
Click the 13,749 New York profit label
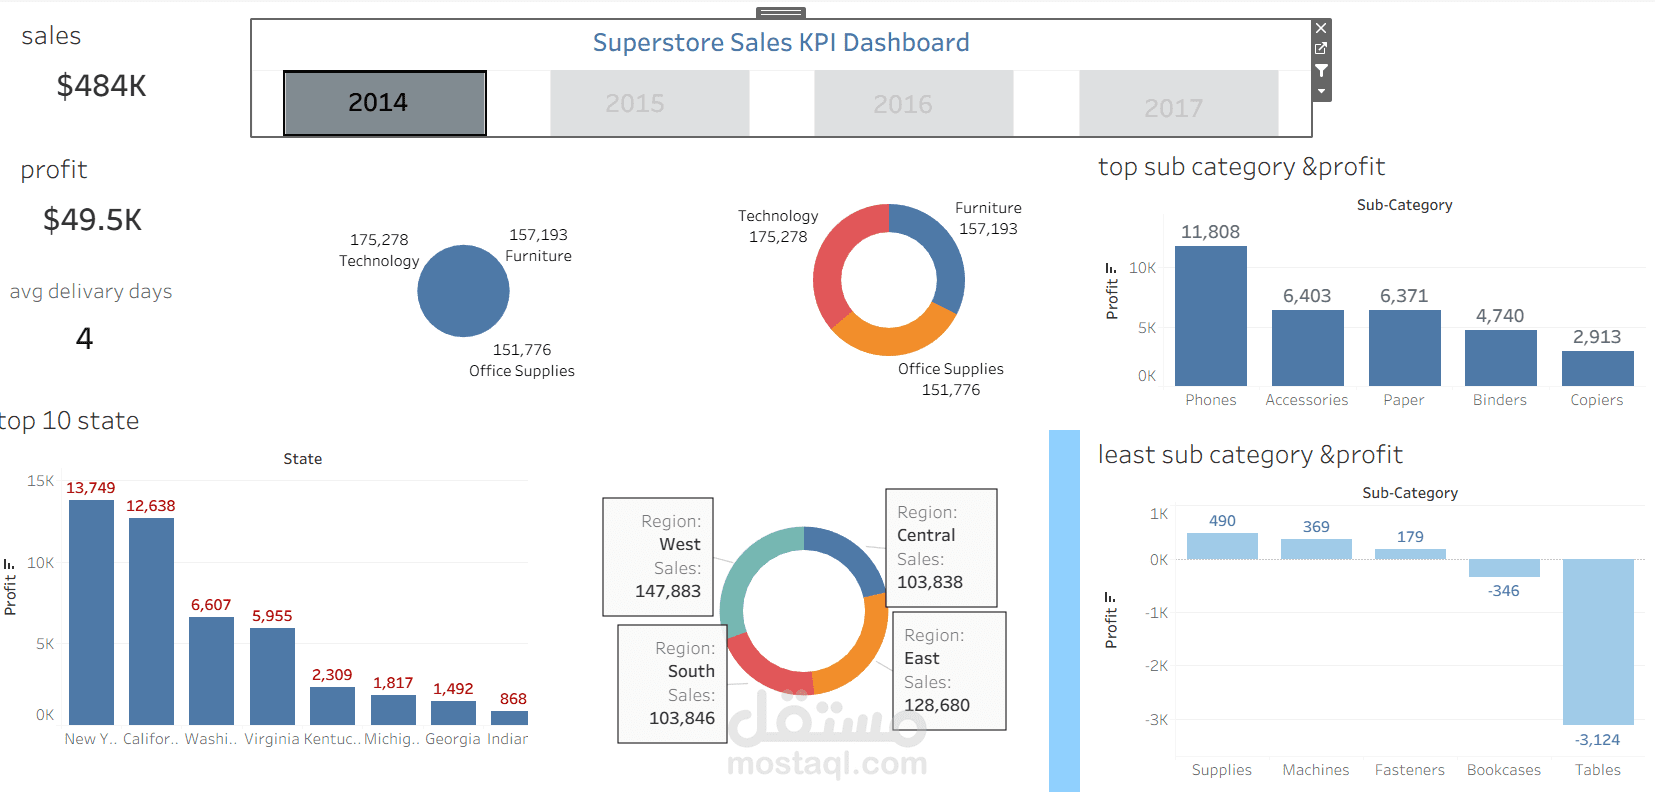(90, 488)
